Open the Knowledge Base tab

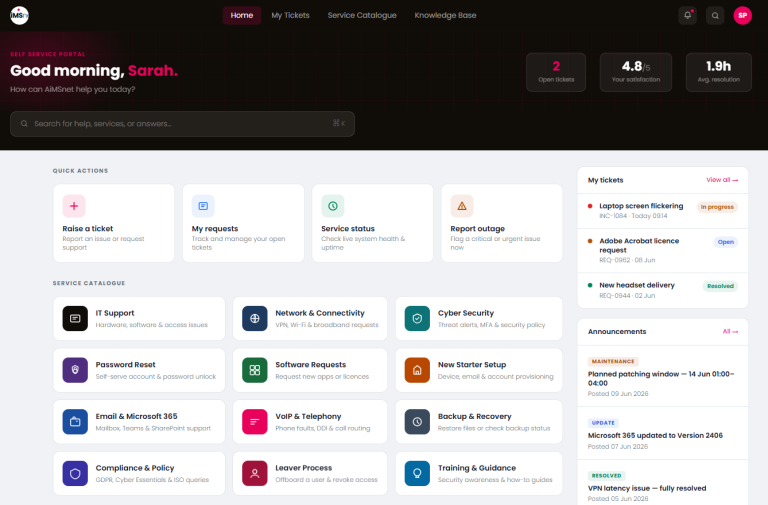pyautogui.click(x=445, y=15)
